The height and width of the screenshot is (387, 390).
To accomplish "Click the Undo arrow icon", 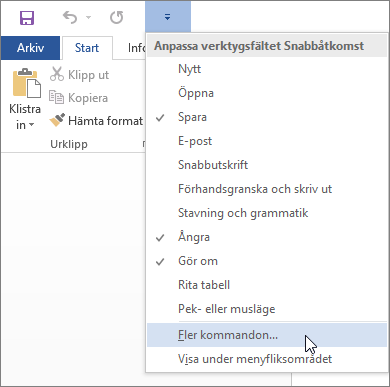I will tap(70, 17).
